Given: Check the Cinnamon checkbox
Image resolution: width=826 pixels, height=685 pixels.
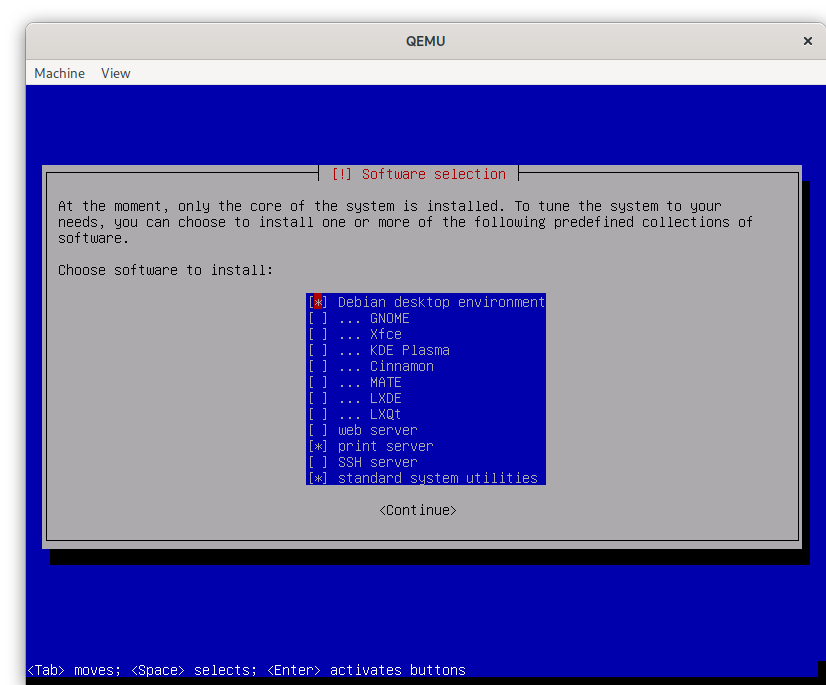Looking at the screenshot, I should [x=318, y=366].
